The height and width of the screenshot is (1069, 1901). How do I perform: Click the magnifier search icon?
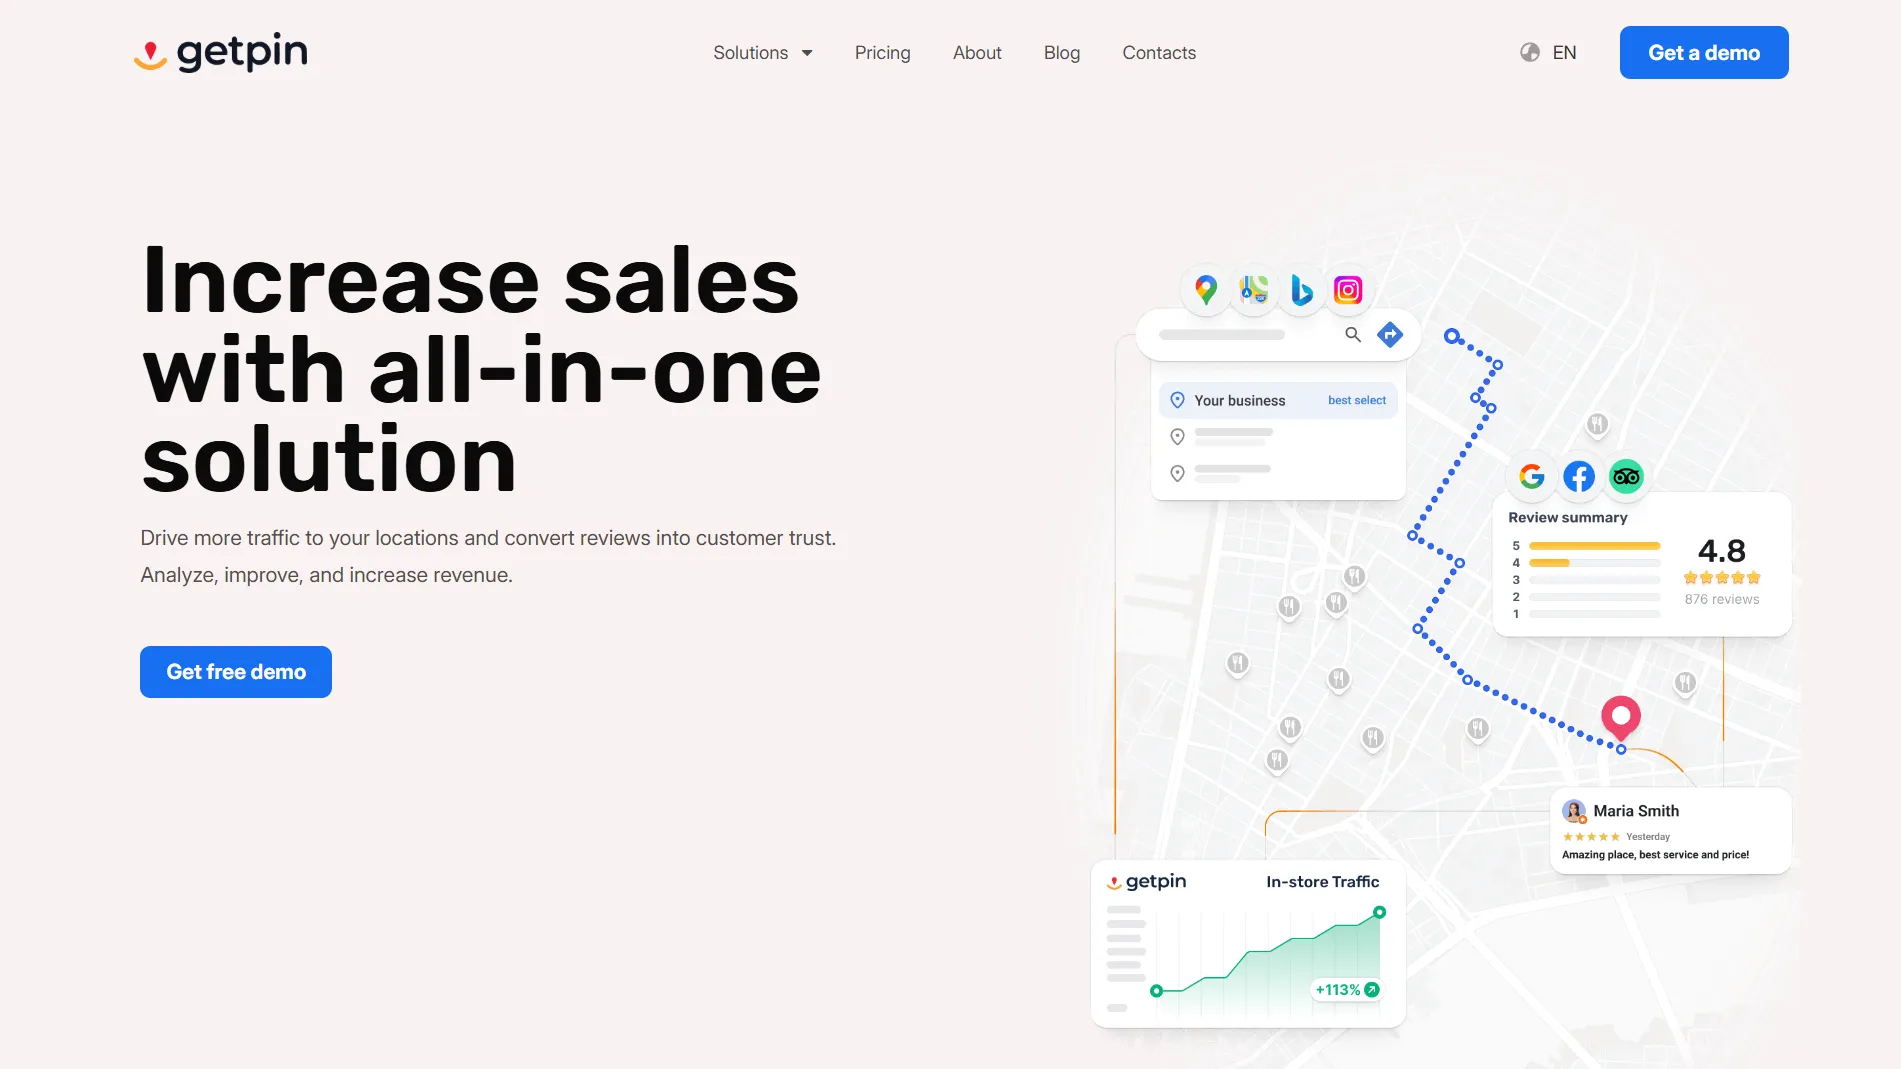pyautogui.click(x=1353, y=335)
